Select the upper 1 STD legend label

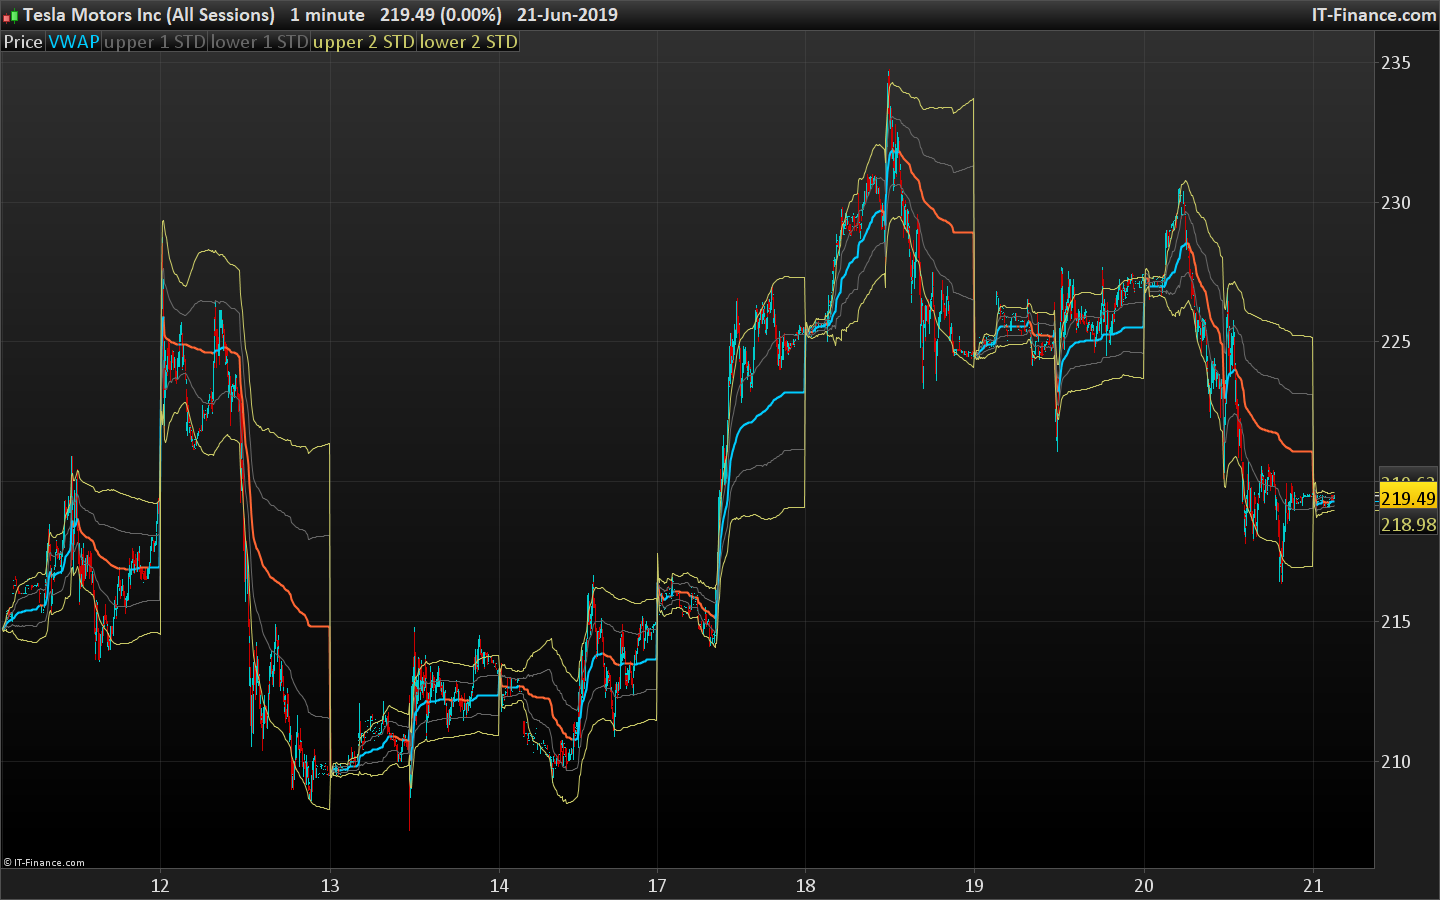pos(154,42)
